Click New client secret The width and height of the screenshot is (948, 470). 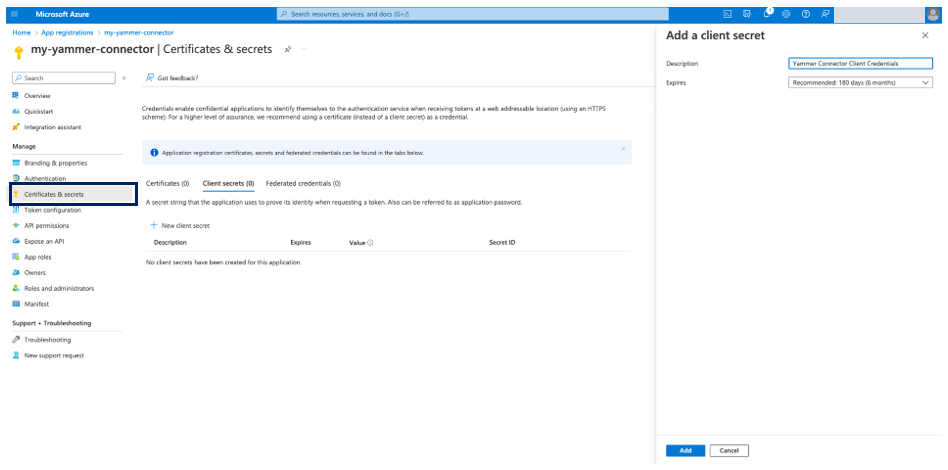click(x=180, y=226)
